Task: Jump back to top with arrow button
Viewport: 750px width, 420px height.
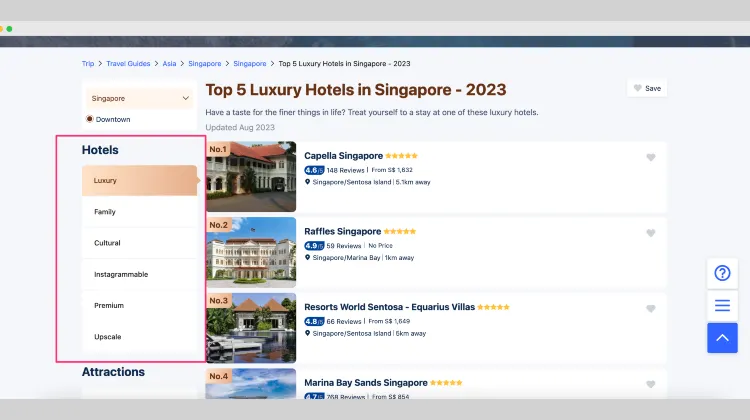Action: click(722, 338)
